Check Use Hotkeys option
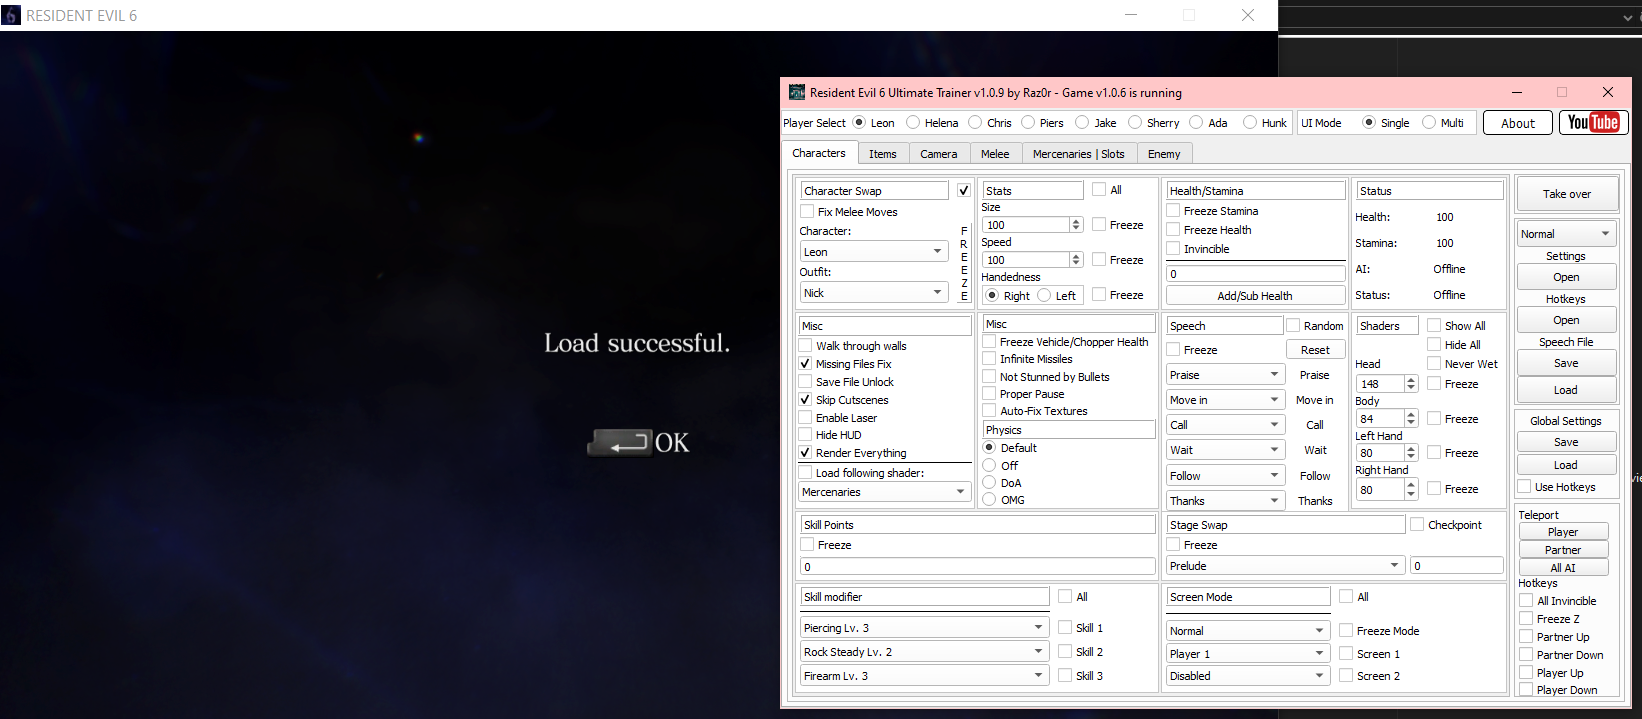This screenshot has height=719, width=1642. [x=1524, y=487]
